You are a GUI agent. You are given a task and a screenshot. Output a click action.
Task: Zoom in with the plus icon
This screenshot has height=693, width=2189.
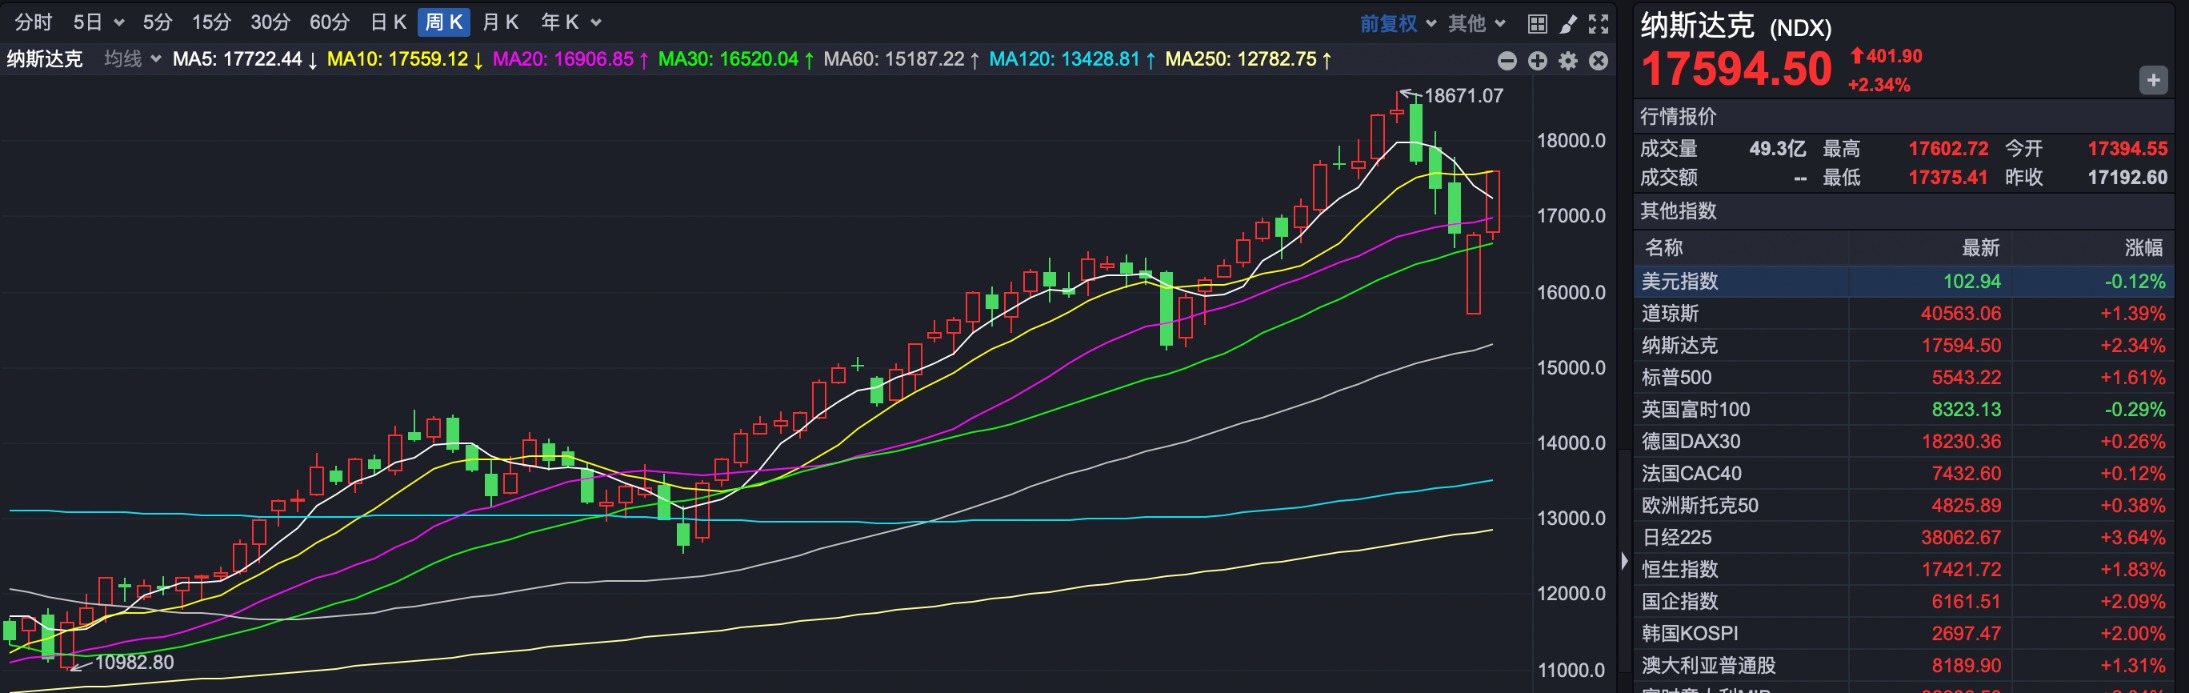[x=1538, y=61]
